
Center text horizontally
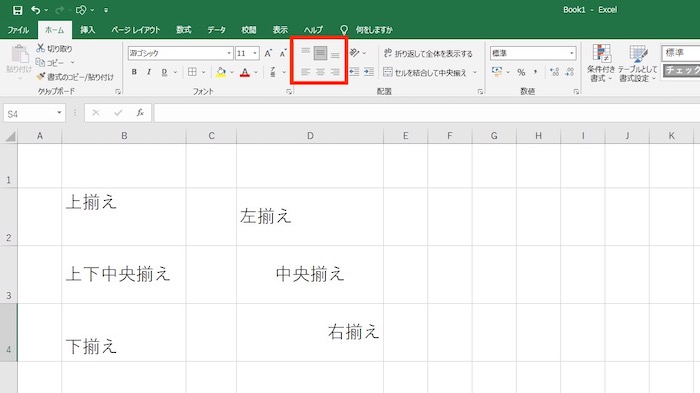pos(320,72)
